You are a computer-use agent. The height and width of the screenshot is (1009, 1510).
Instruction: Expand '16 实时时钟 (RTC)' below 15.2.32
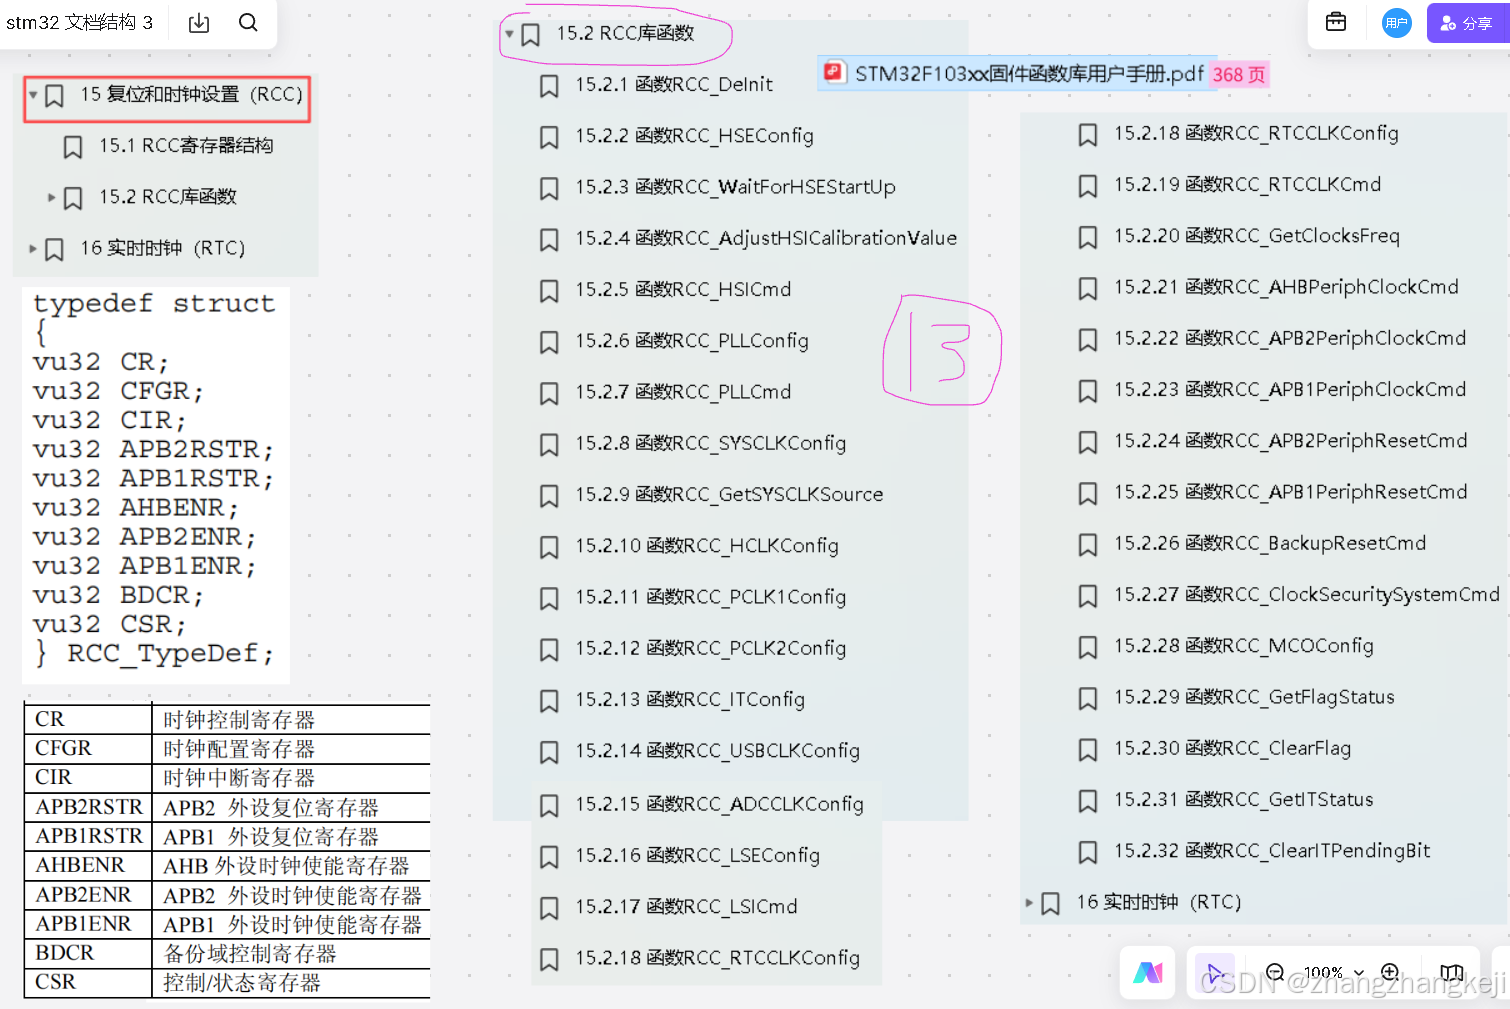[x=1029, y=902]
